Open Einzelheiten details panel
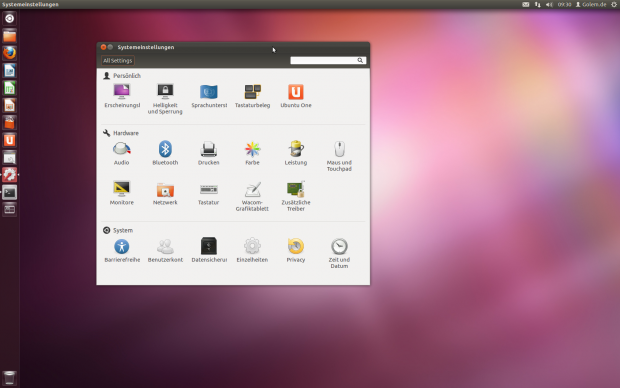620x388 pixels. [x=252, y=250]
